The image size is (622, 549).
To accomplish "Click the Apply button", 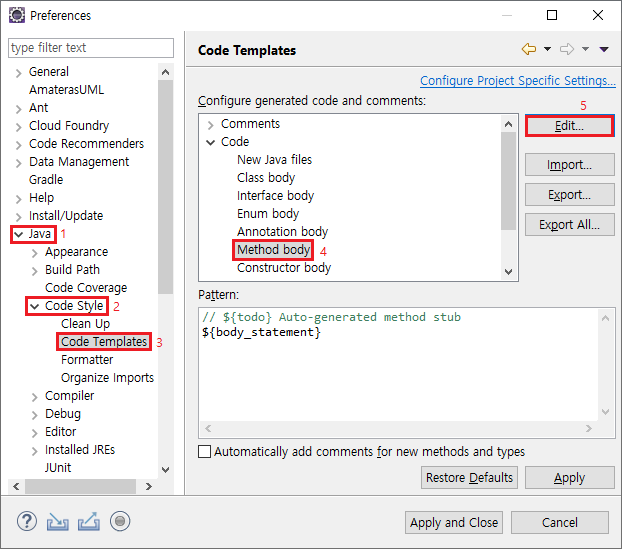I will [x=570, y=478].
